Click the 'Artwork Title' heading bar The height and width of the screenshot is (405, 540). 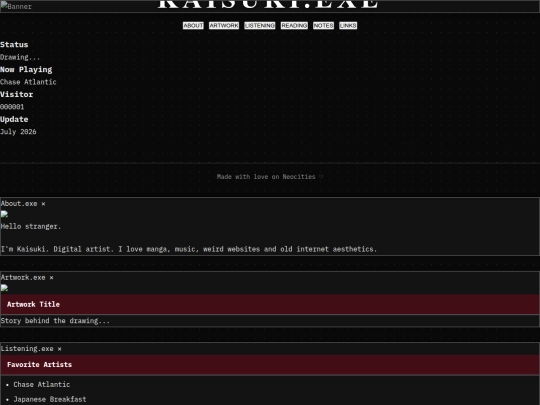tap(270, 304)
